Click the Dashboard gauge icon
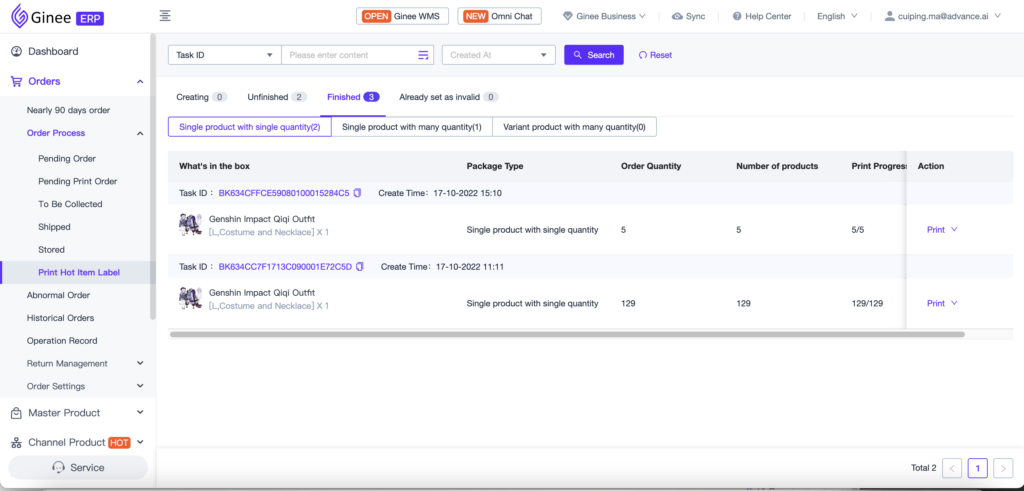This screenshot has height=491, width=1024. (17, 51)
